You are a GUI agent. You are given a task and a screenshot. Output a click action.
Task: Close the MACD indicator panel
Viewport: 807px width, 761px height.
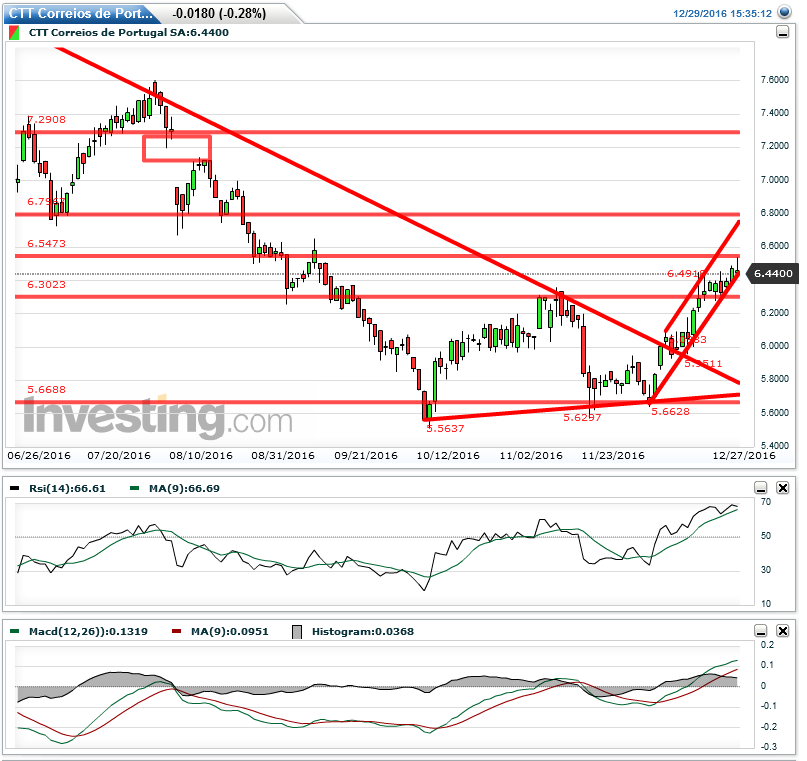[x=782, y=630]
